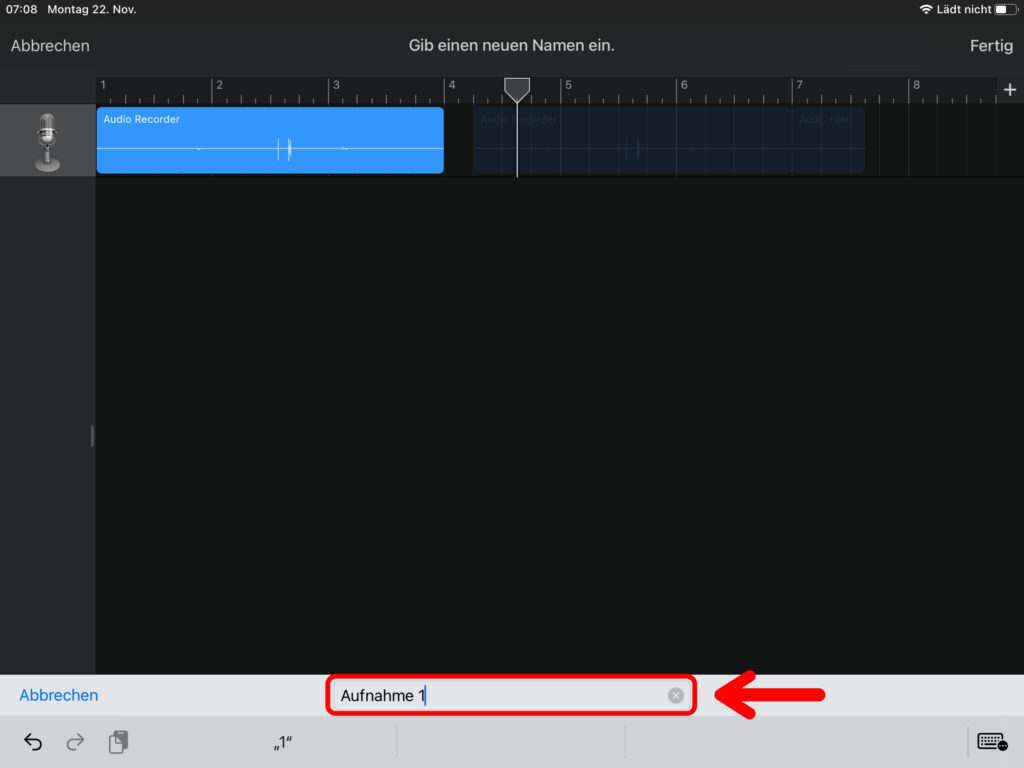
Task: Tap the keyboard undo arrow icon
Action: click(33, 742)
